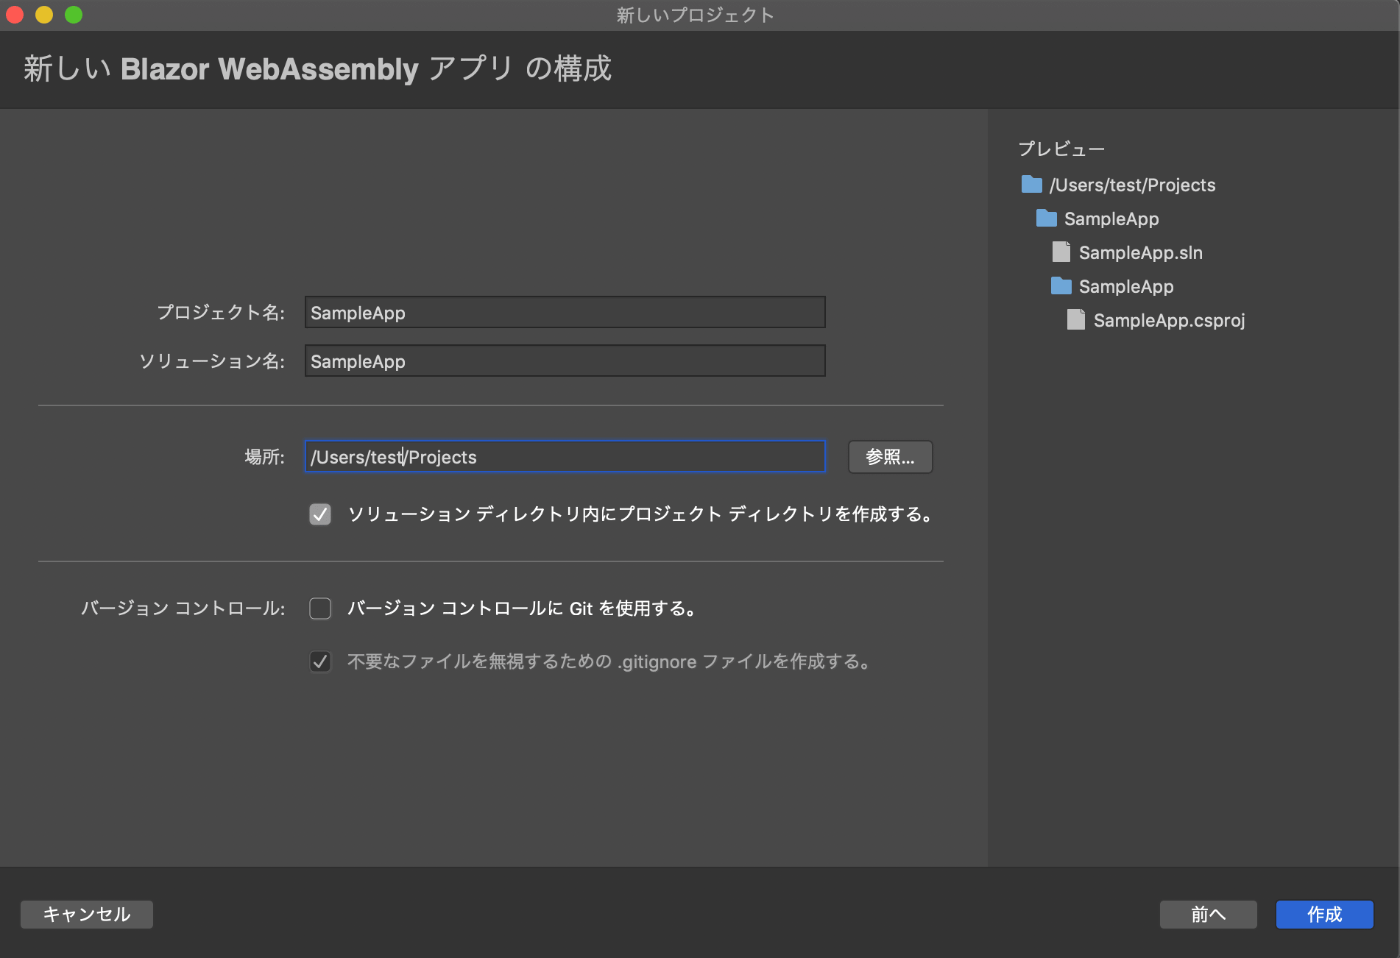The image size is (1400, 958).
Task: Toggle the create project directory in solution checkbox
Action: [320, 514]
